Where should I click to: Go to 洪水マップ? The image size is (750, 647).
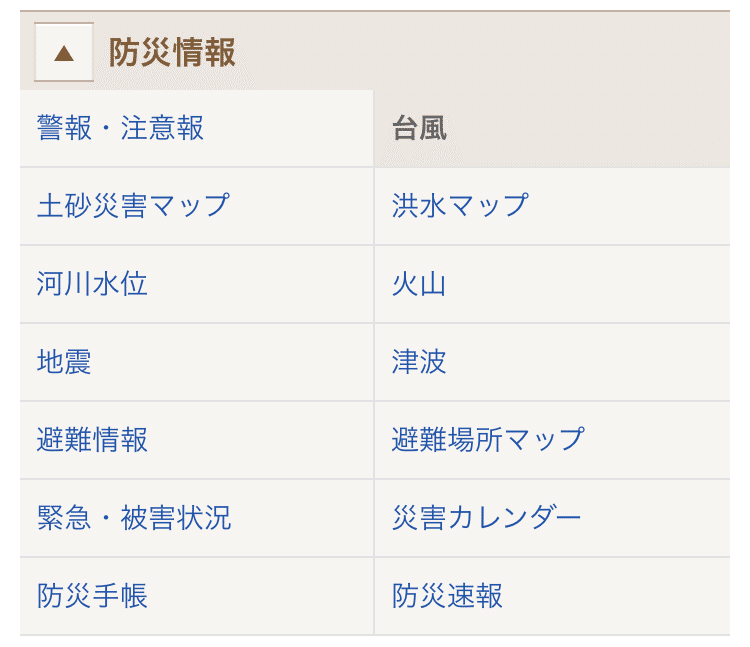(460, 206)
